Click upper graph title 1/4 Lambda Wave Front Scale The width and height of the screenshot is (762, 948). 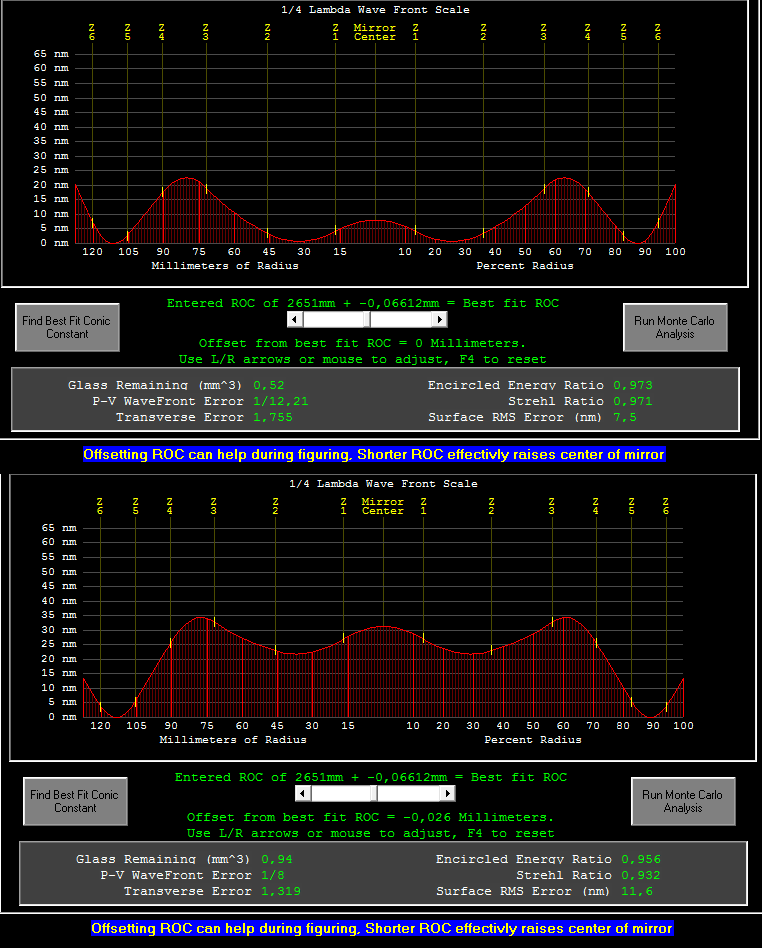tap(375, 10)
